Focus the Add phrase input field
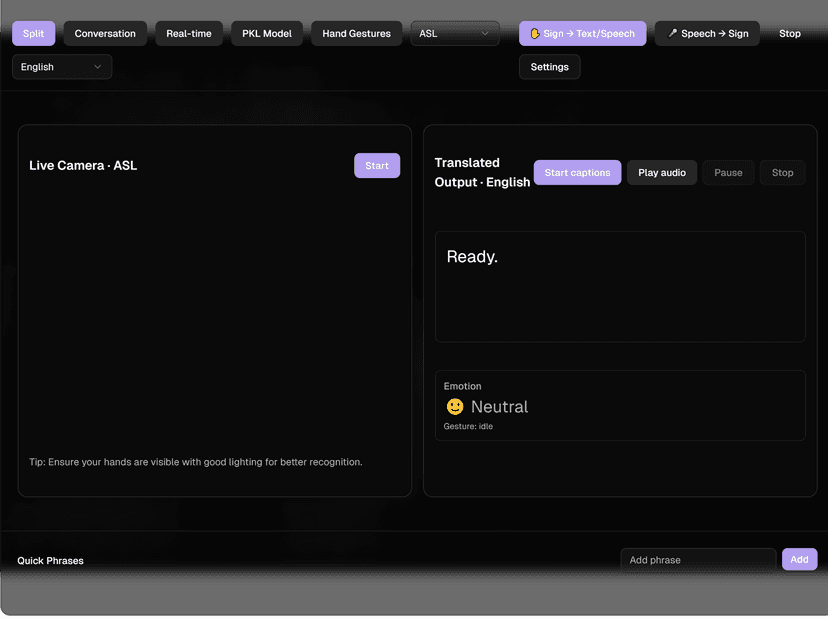The width and height of the screenshot is (828, 619). [x=698, y=560]
